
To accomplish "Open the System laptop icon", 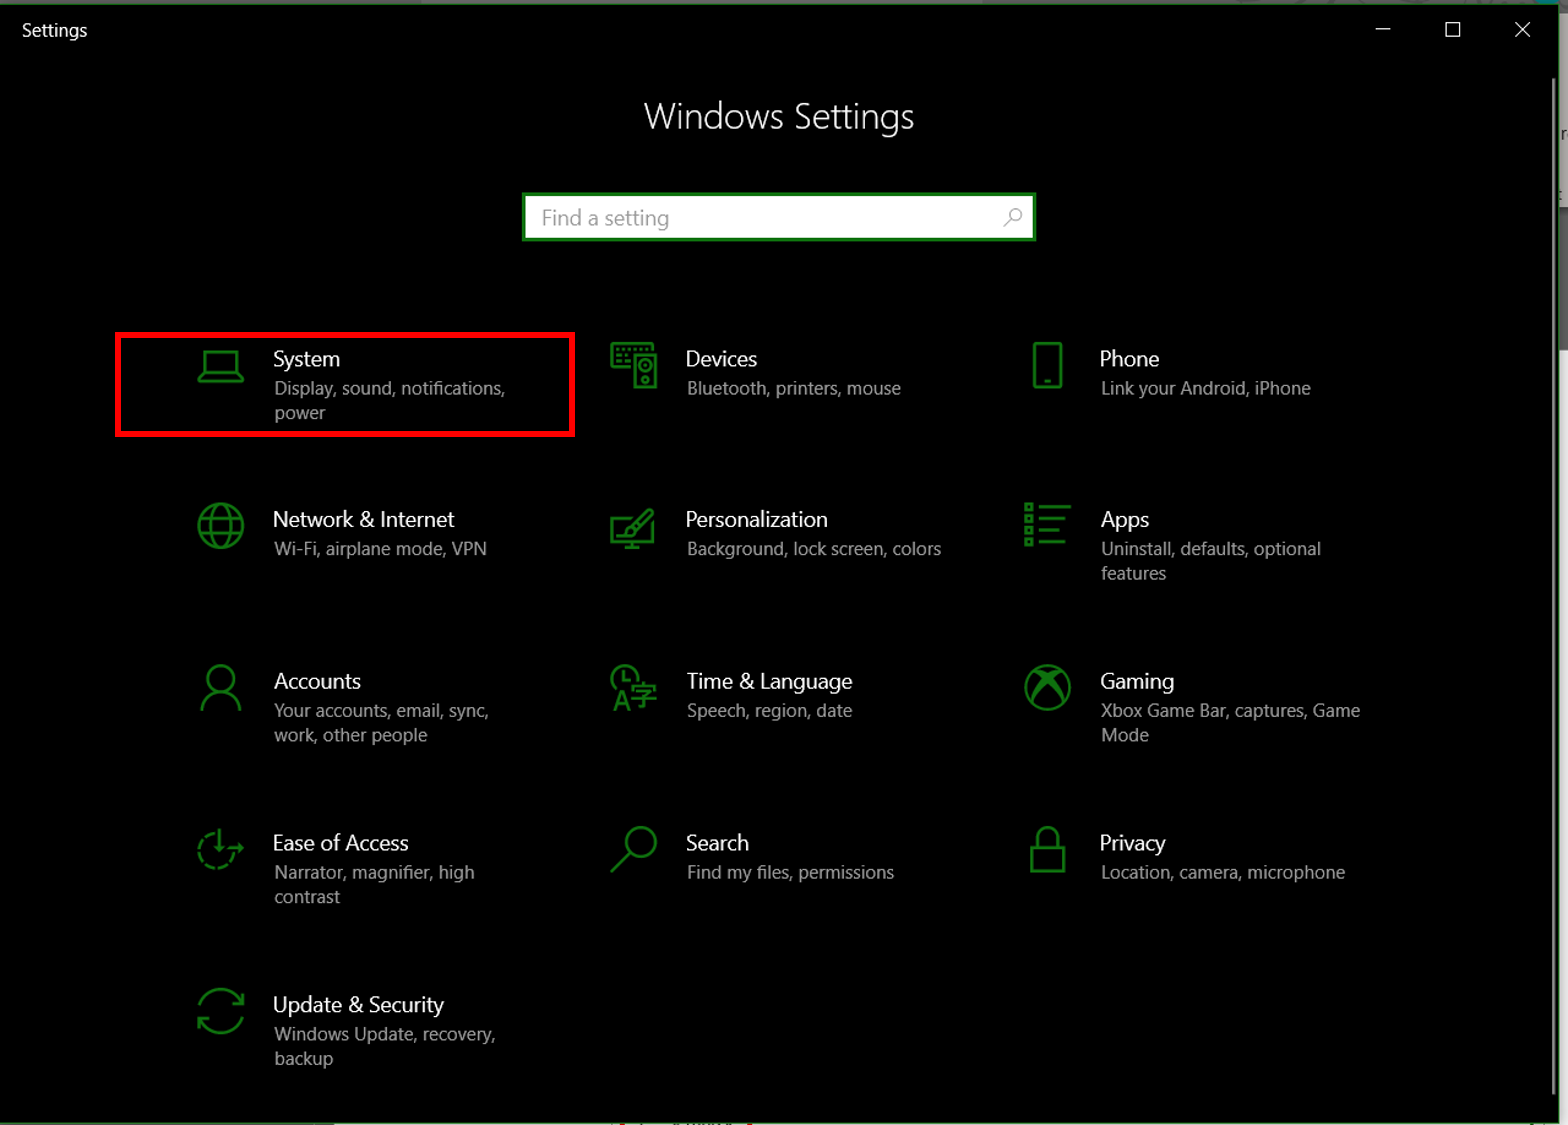I will click(220, 367).
